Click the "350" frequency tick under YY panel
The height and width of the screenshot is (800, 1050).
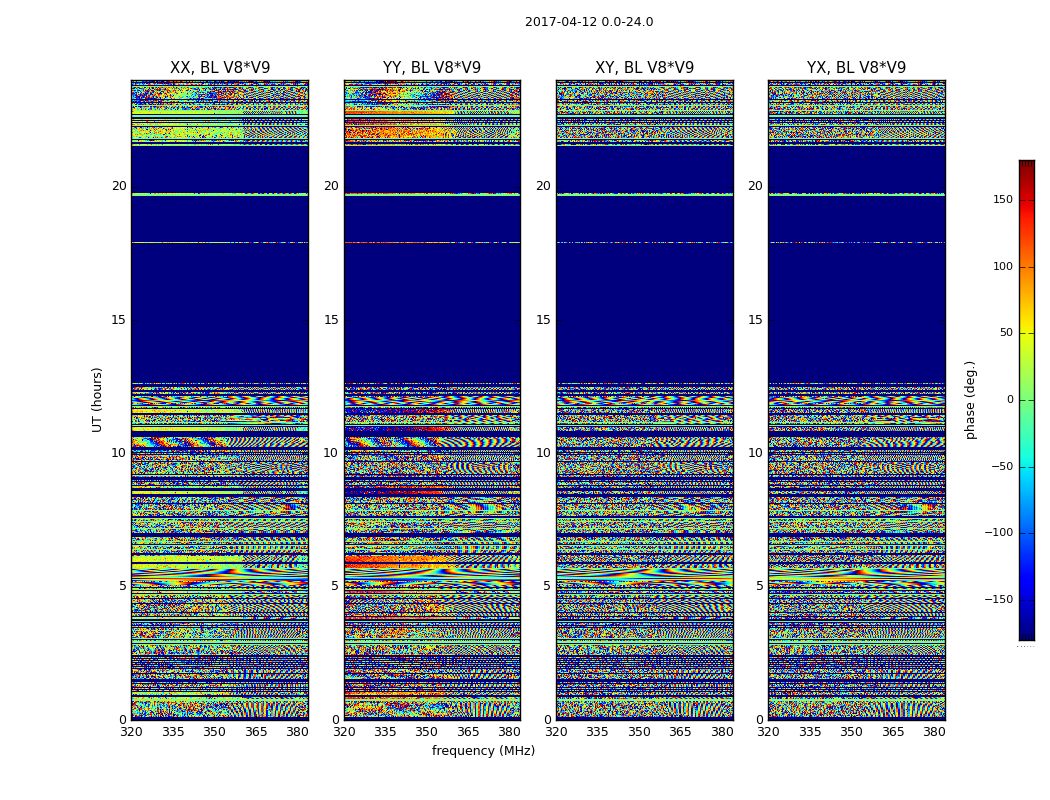pyautogui.click(x=427, y=732)
